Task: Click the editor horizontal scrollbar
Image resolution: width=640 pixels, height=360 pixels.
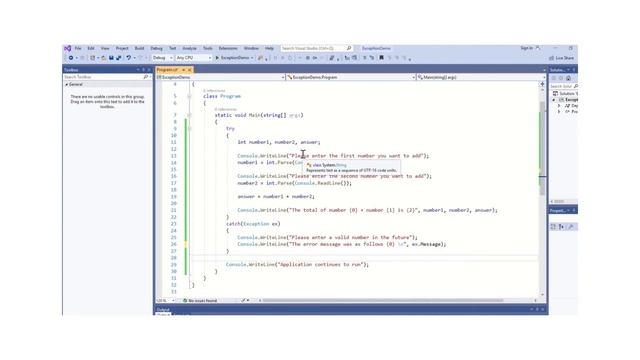Action: pos(383,300)
